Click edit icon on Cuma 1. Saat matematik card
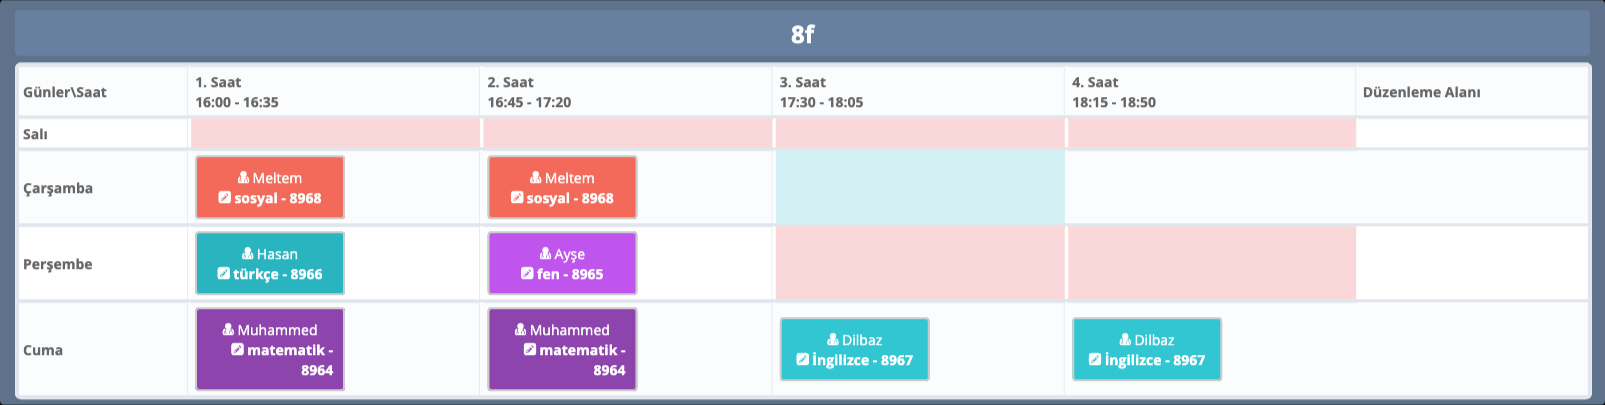Screen dimensions: 1605x405 pos(237,350)
